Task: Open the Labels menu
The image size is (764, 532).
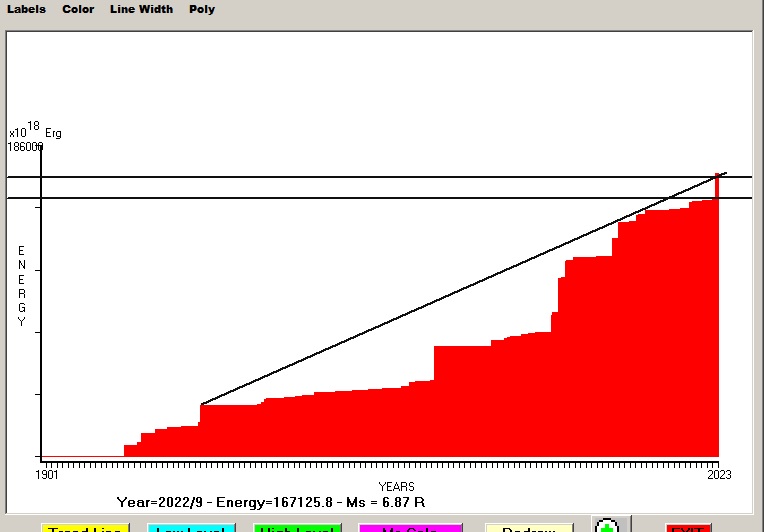Action: (x=26, y=9)
